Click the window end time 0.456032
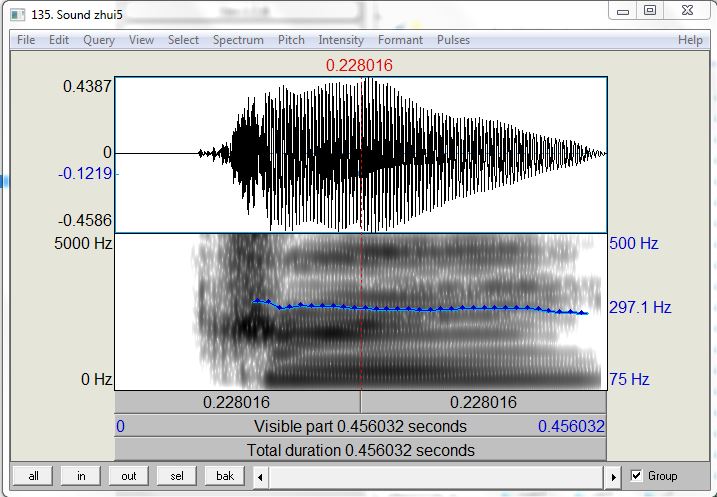This screenshot has width=717, height=497. [x=571, y=426]
